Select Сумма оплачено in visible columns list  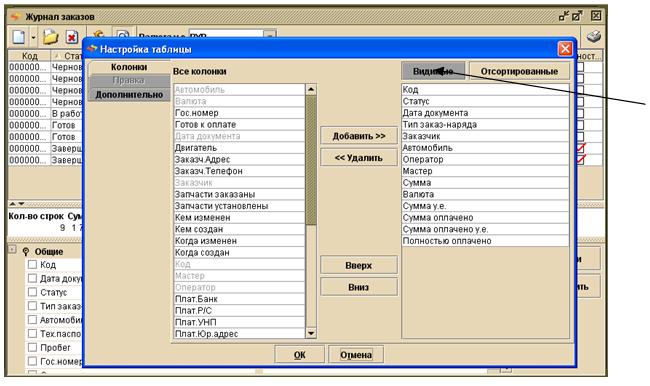pyautogui.click(x=485, y=217)
